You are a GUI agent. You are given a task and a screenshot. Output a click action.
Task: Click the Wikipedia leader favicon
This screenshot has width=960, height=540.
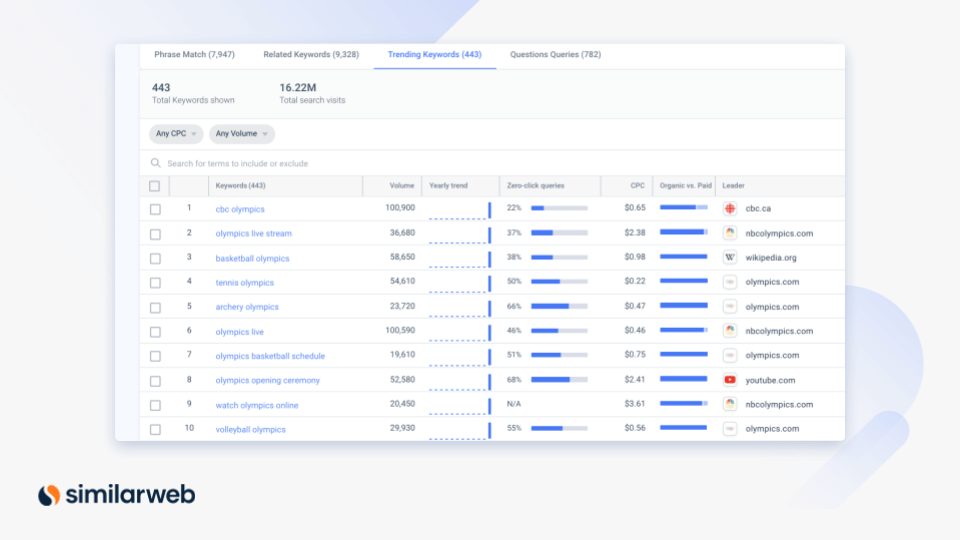tap(730, 258)
